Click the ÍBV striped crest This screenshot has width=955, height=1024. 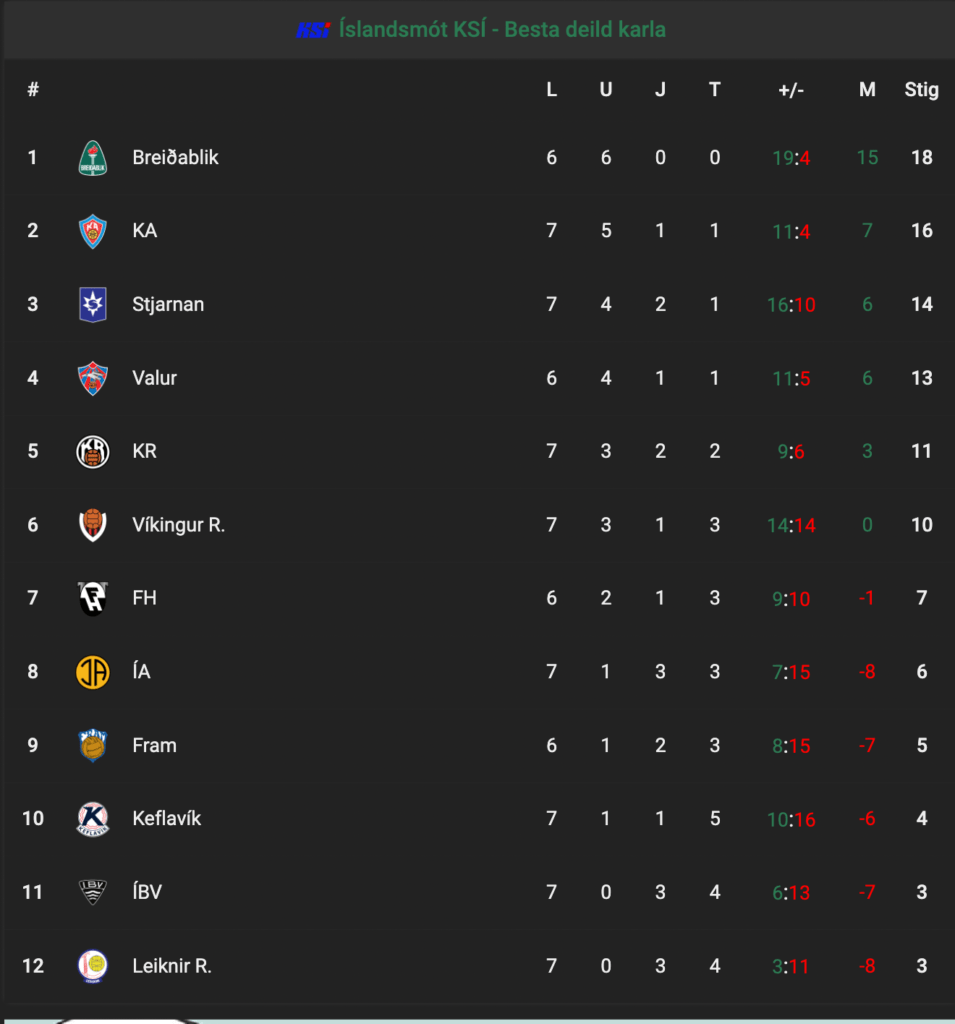coord(93,892)
